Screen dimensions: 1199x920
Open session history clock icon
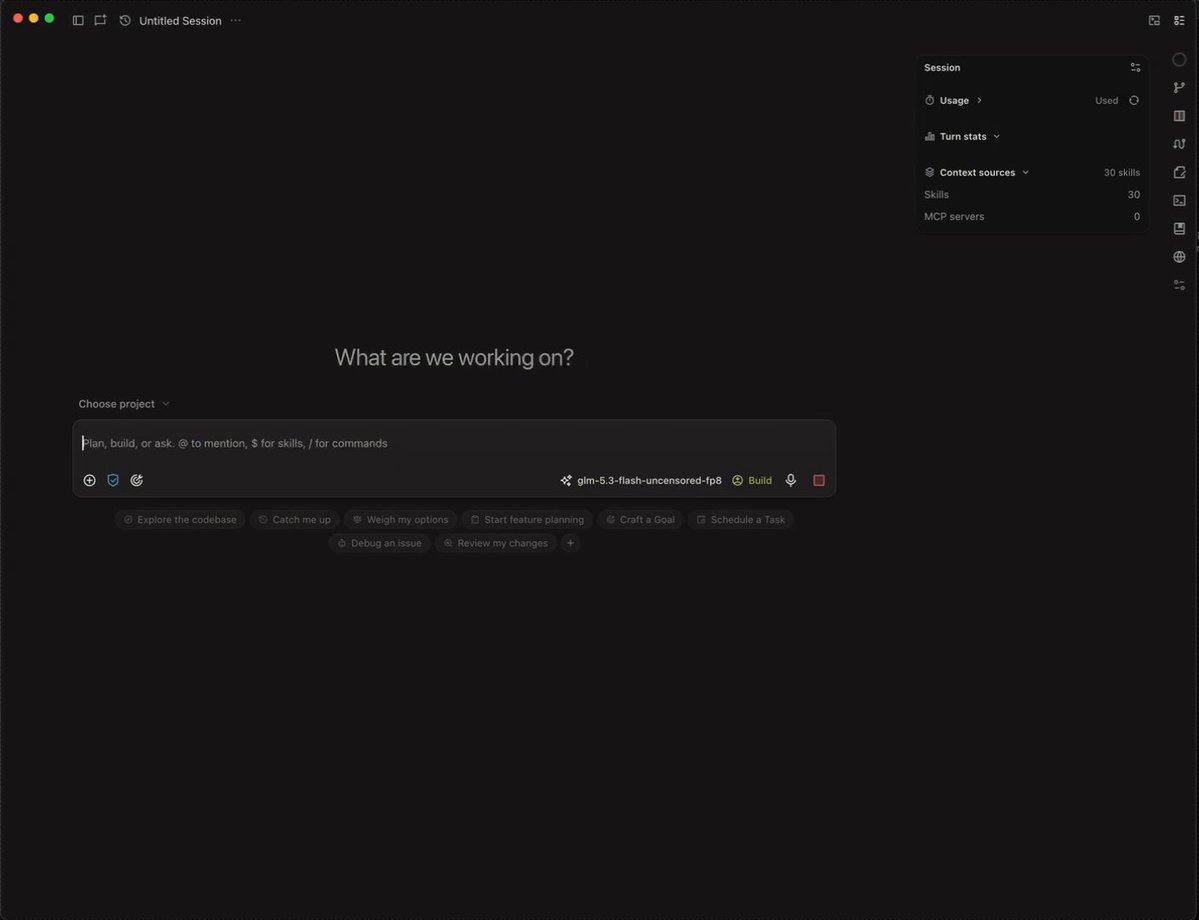(125, 21)
